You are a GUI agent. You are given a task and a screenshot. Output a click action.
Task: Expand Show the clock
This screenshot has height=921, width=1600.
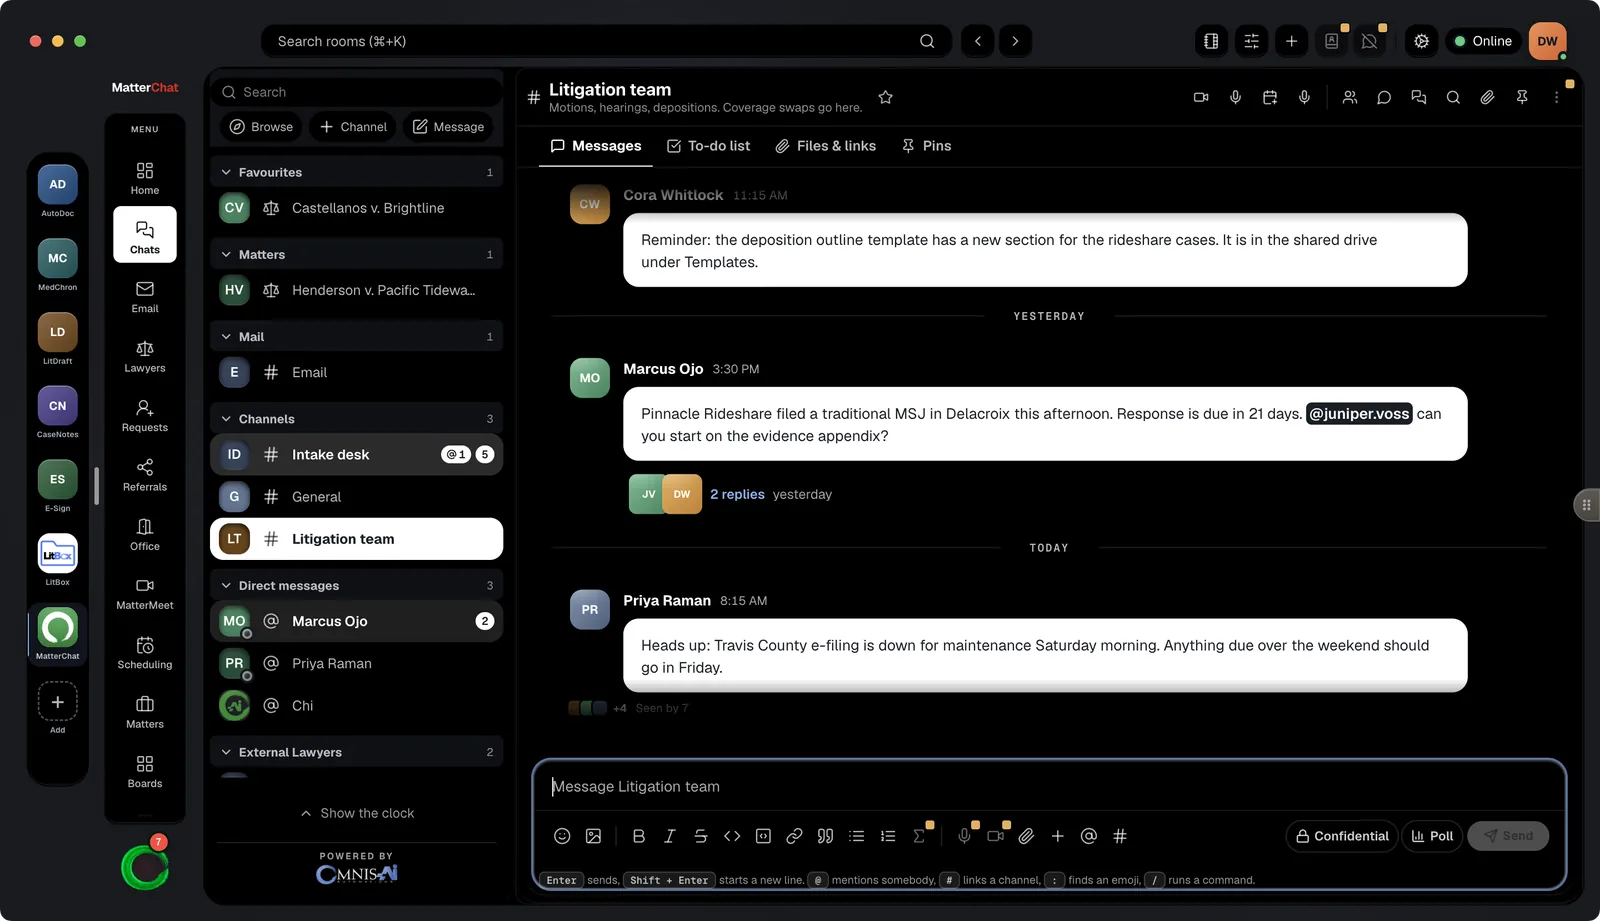pos(357,813)
